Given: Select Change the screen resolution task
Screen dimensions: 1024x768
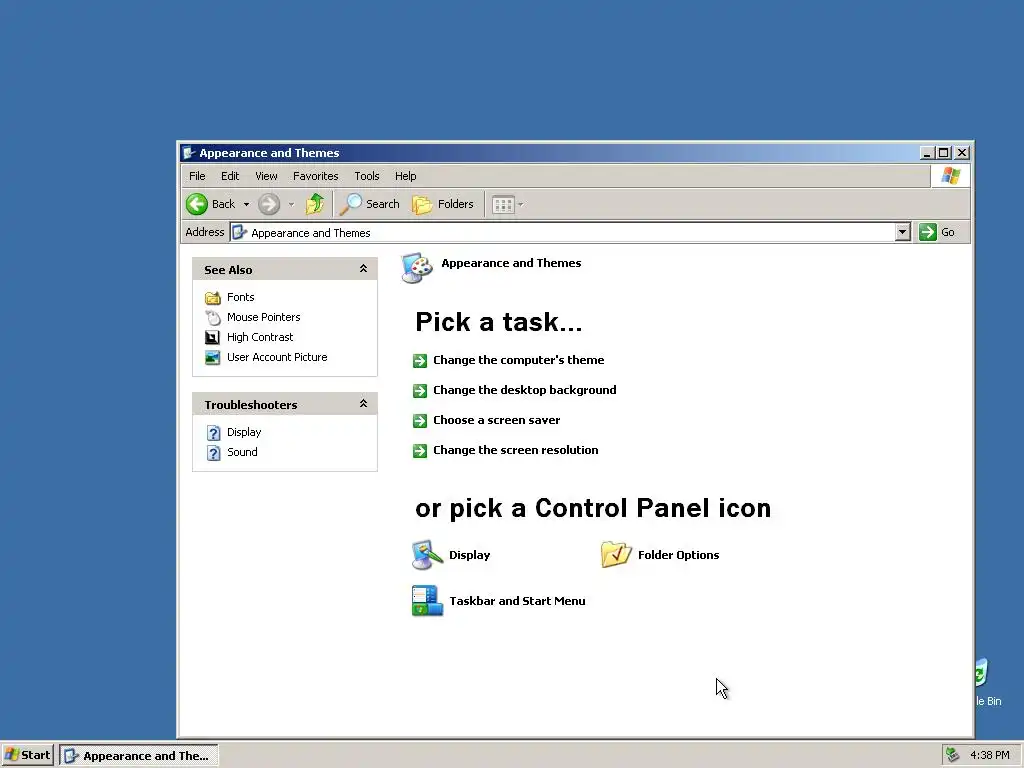Looking at the screenshot, I should tap(515, 450).
